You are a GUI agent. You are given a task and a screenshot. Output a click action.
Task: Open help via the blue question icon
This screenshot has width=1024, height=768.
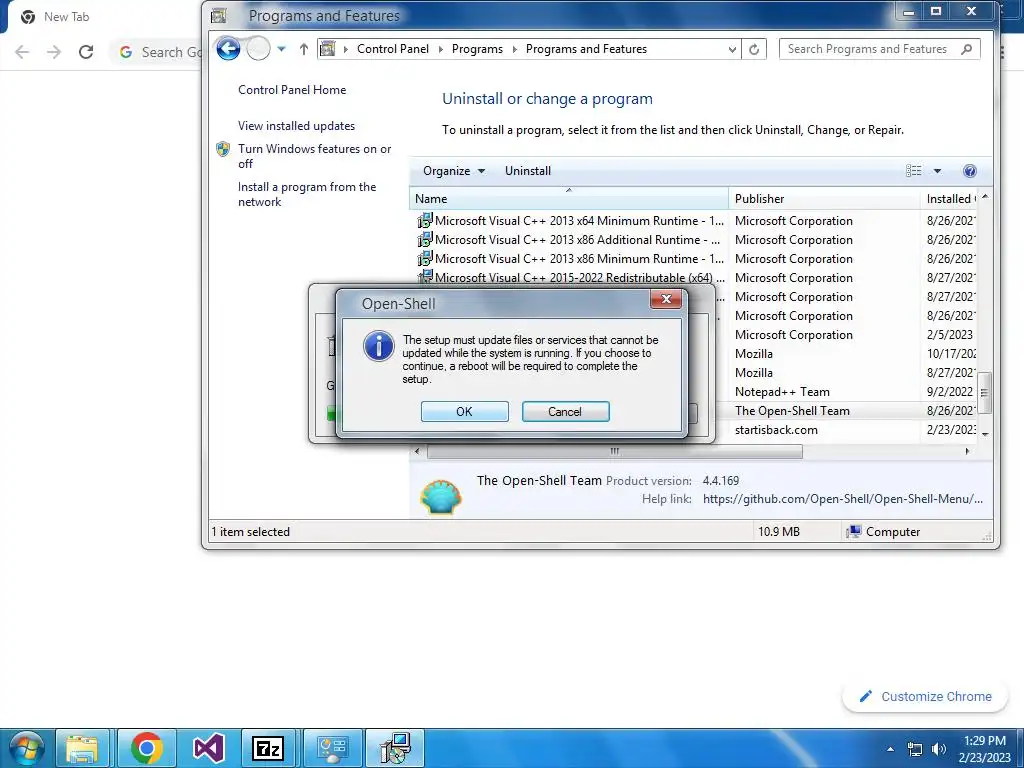click(970, 171)
